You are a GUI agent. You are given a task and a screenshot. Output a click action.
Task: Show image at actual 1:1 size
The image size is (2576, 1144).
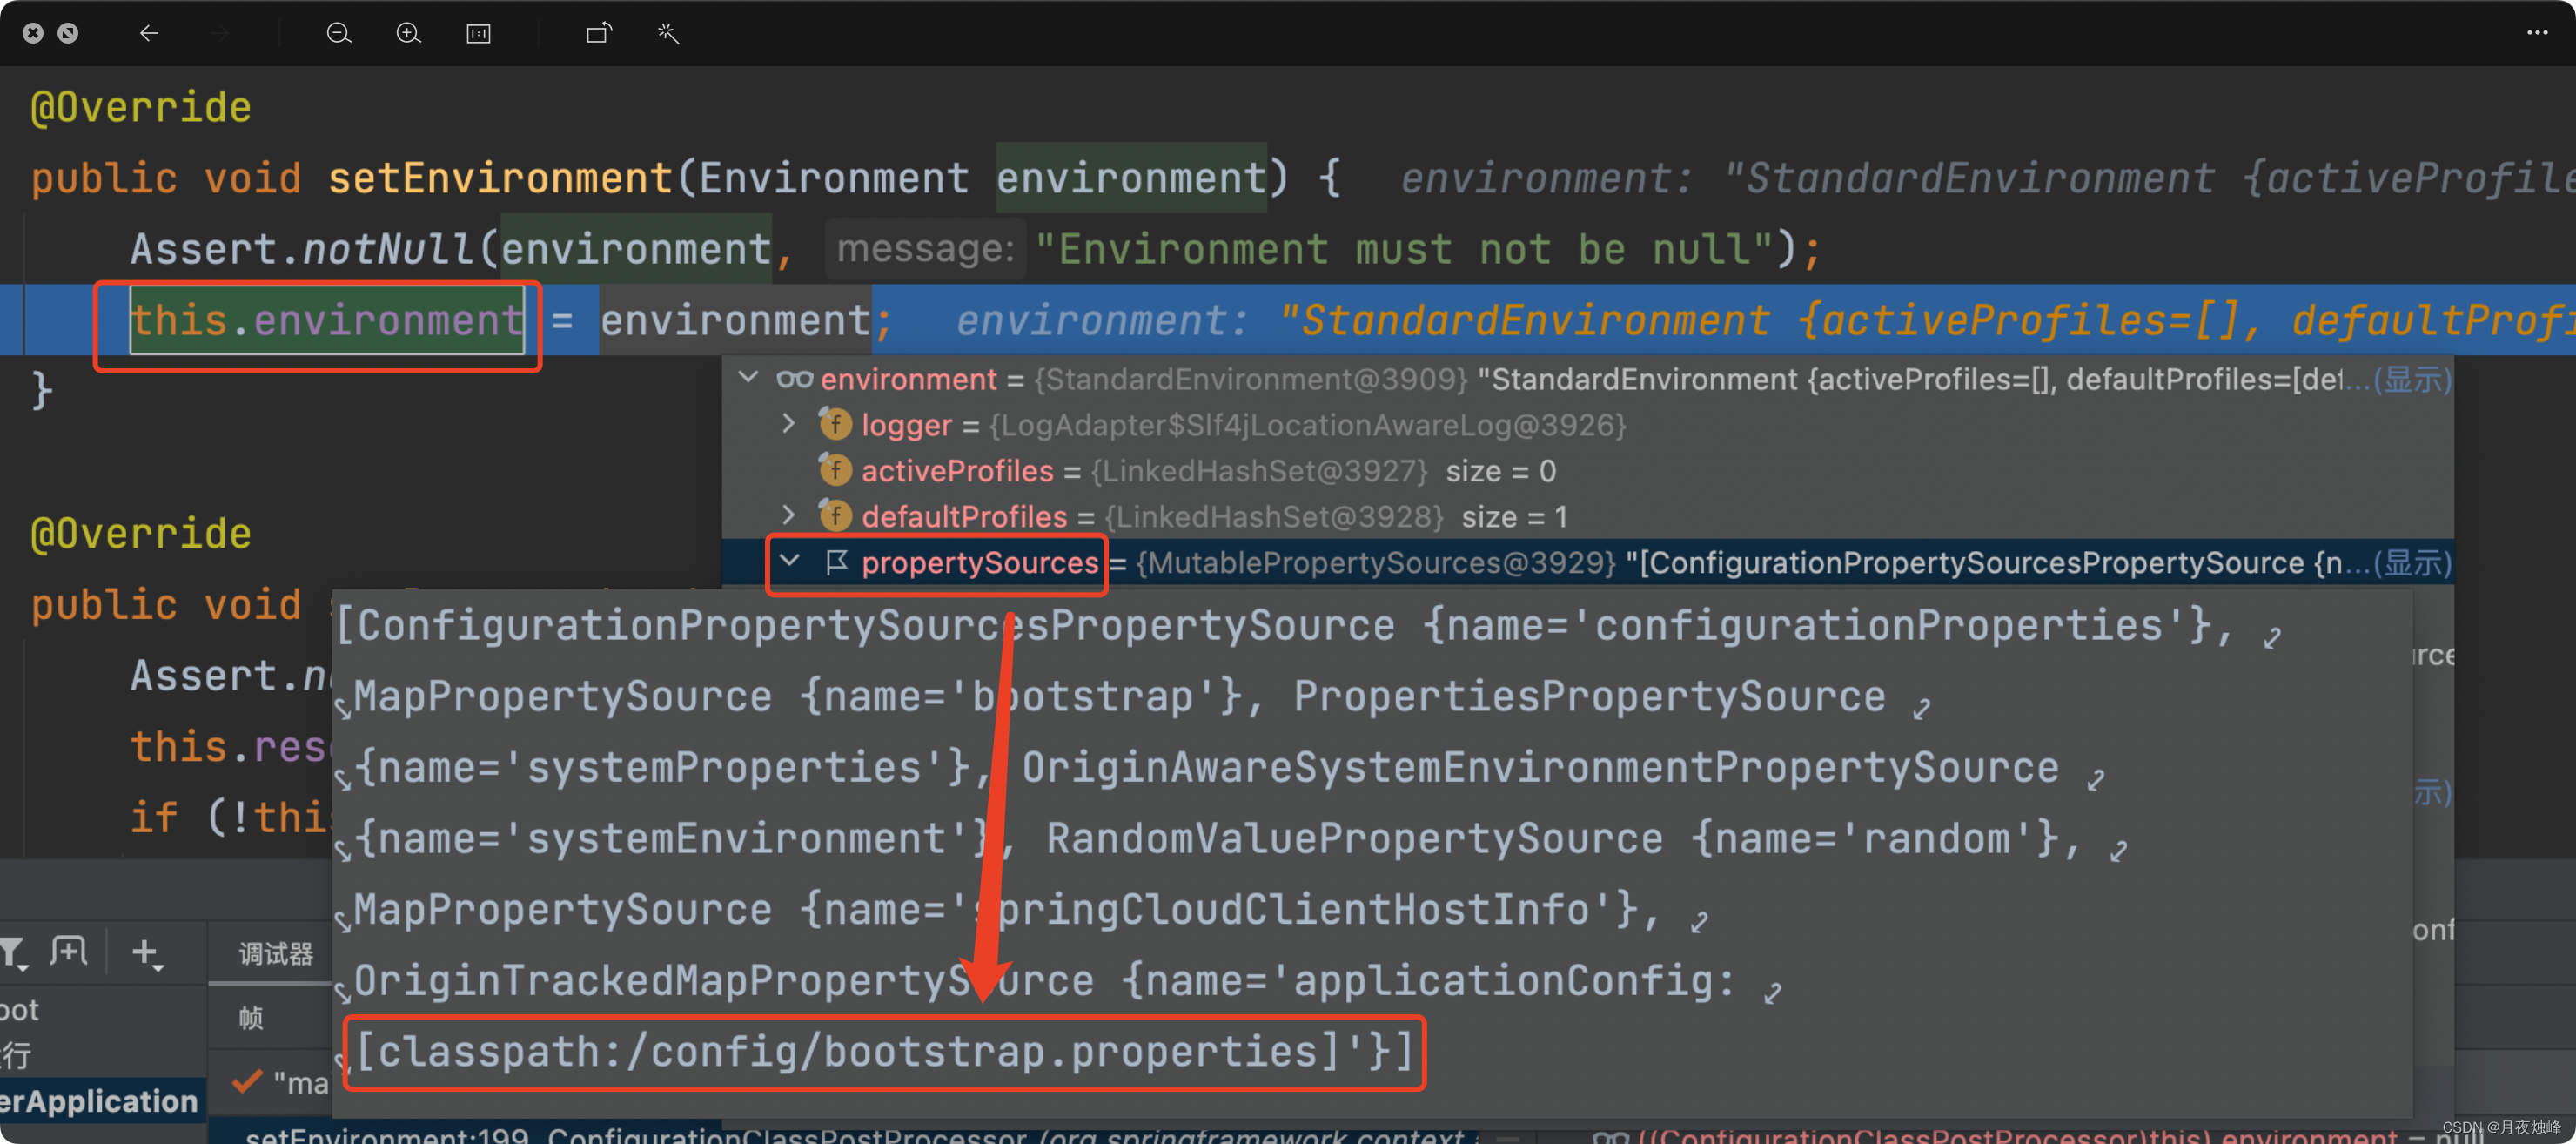click(478, 34)
